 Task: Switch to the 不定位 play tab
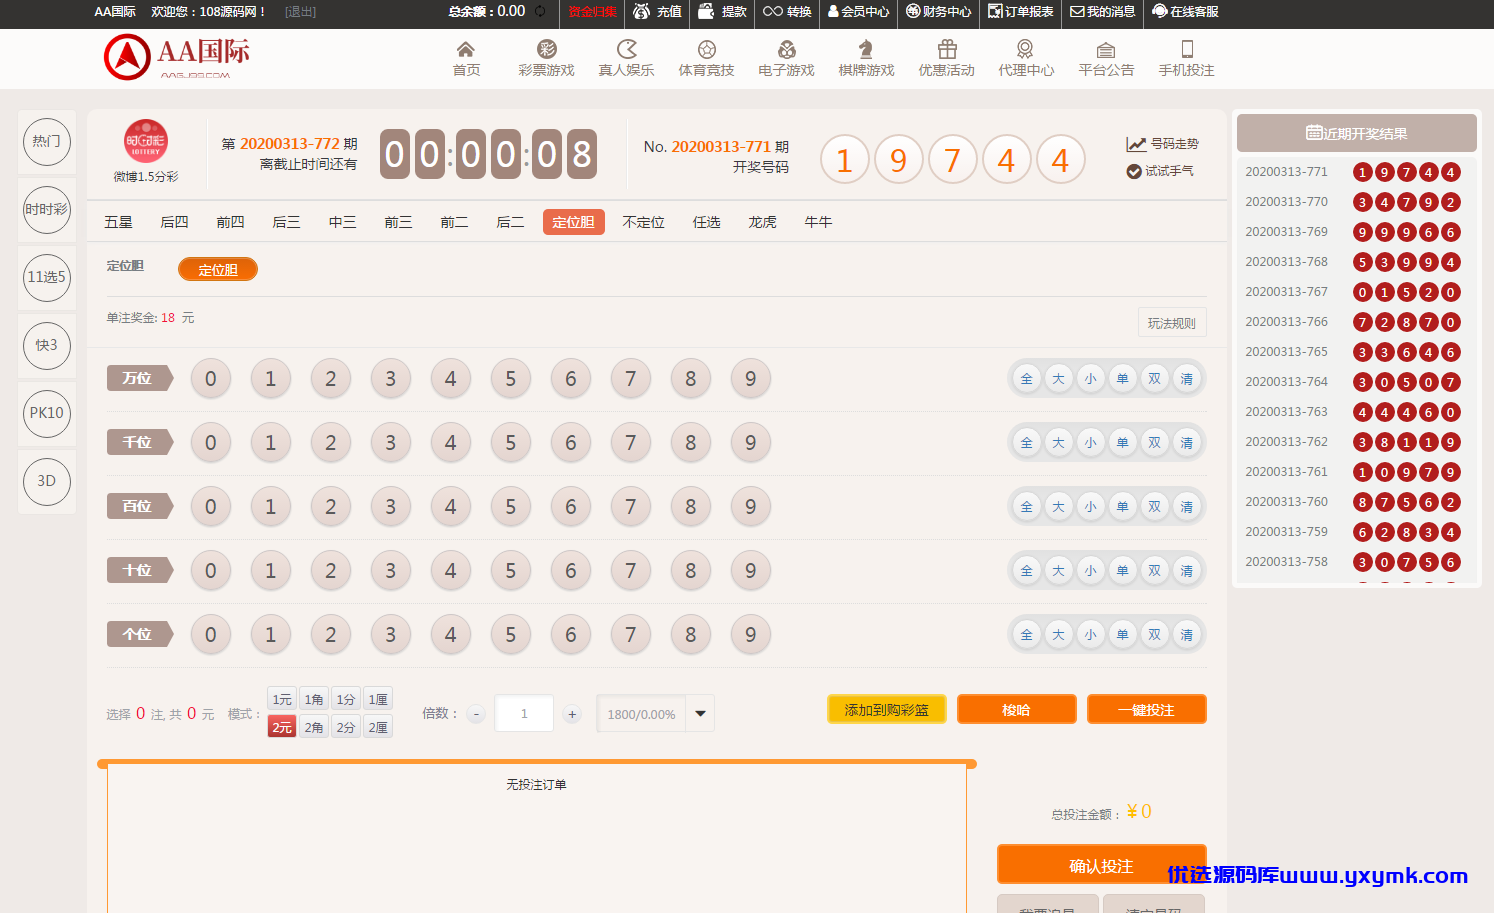point(643,222)
